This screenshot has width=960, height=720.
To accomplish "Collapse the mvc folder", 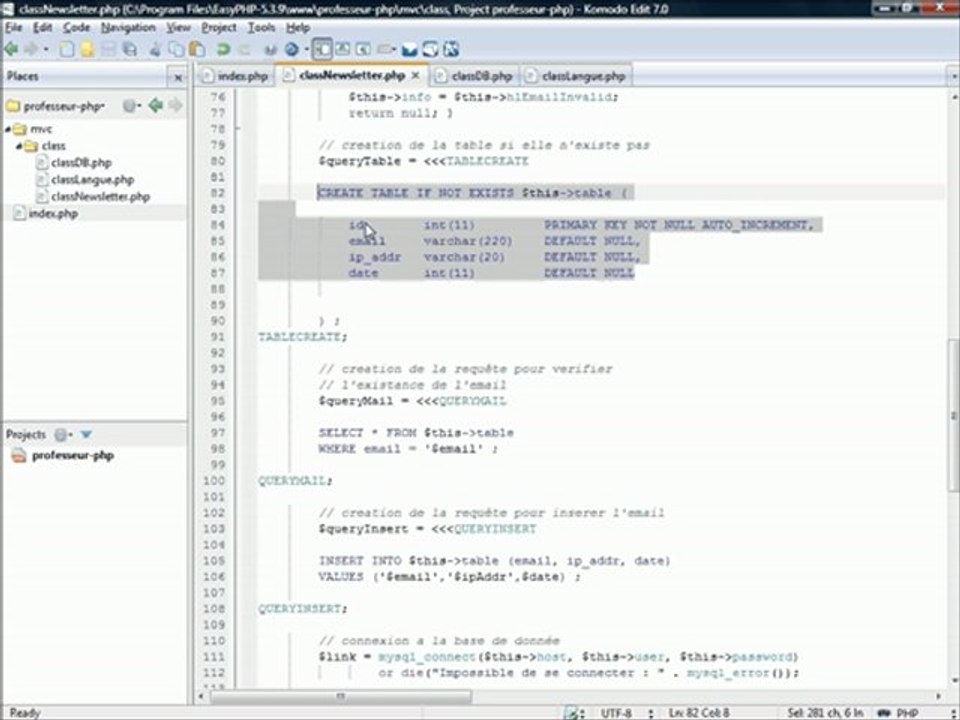I will [x=8, y=129].
